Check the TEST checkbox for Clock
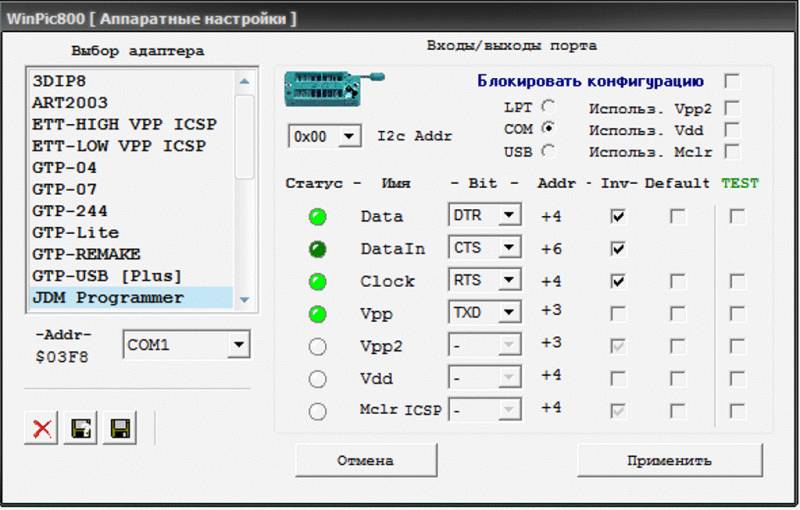Viewport: 800px width, 510px height. [737, 281]
